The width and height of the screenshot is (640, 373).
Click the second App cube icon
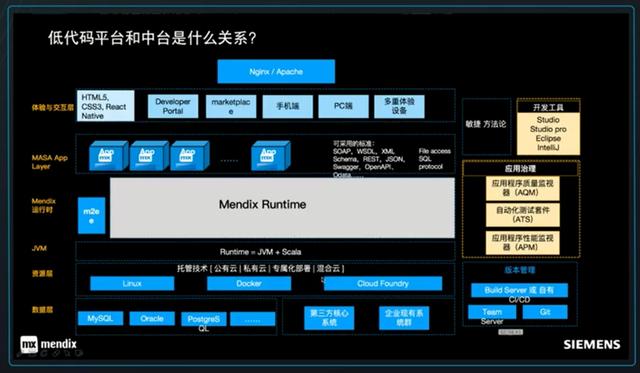(x=149, y=155)
